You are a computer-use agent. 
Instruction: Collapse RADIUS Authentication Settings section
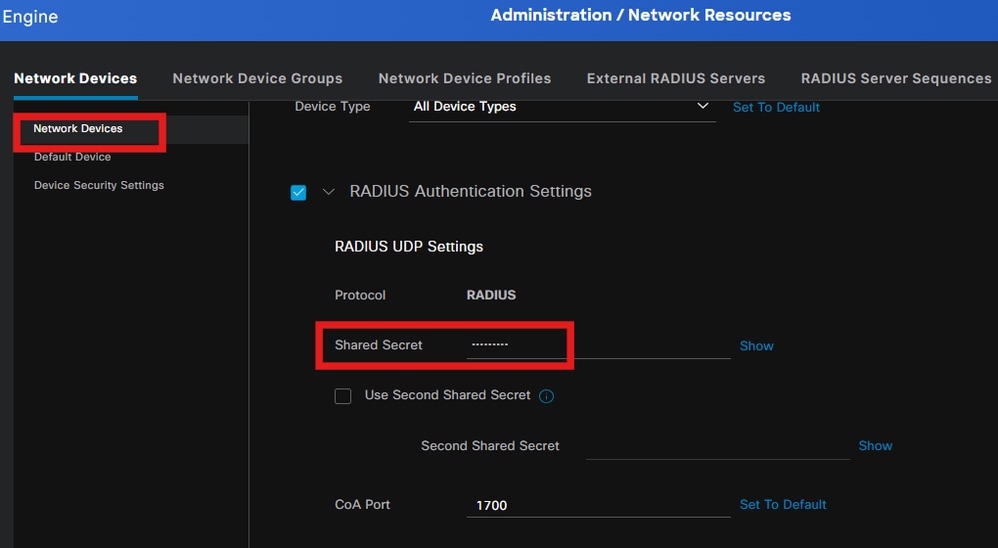(328, 192)
